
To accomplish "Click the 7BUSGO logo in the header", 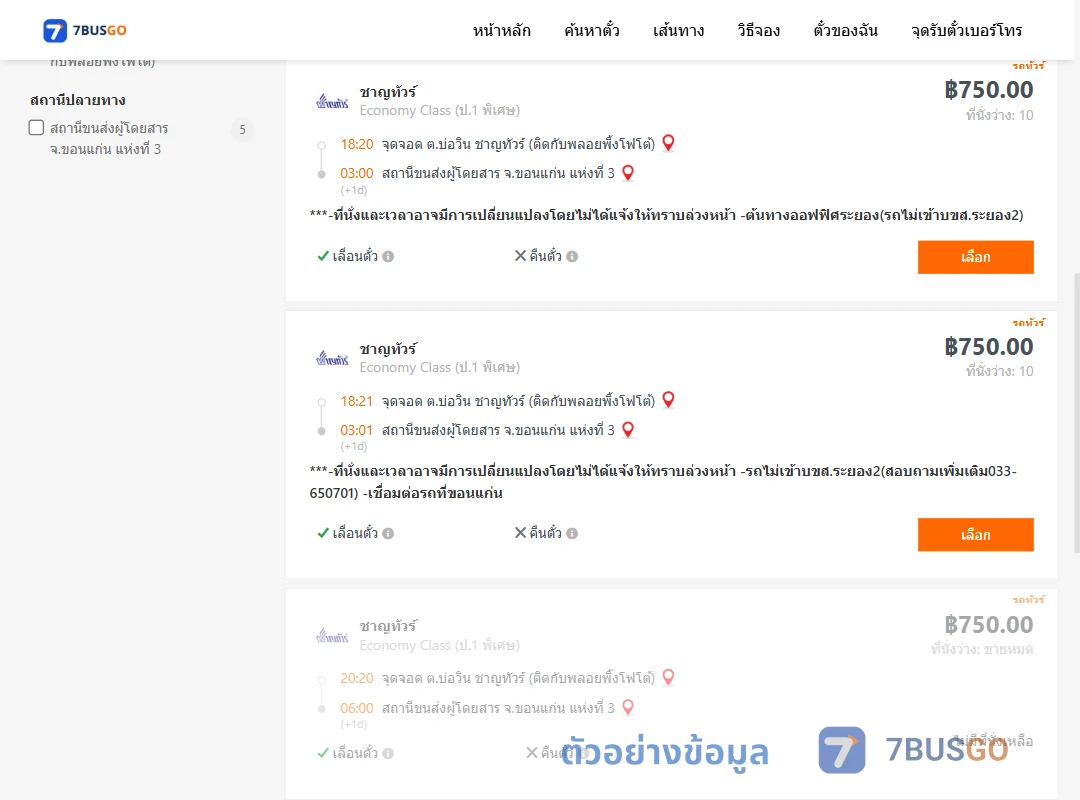I will pos(85,30).
